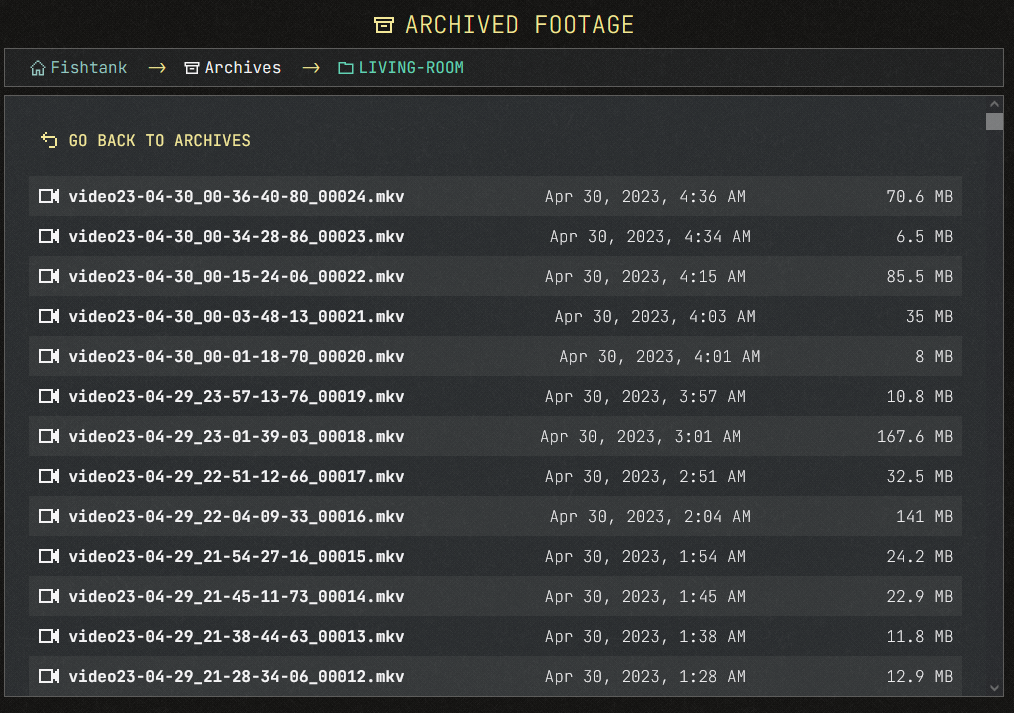
Task: Click the video icon for file 00020.mkv
Action: pos(49,356)
